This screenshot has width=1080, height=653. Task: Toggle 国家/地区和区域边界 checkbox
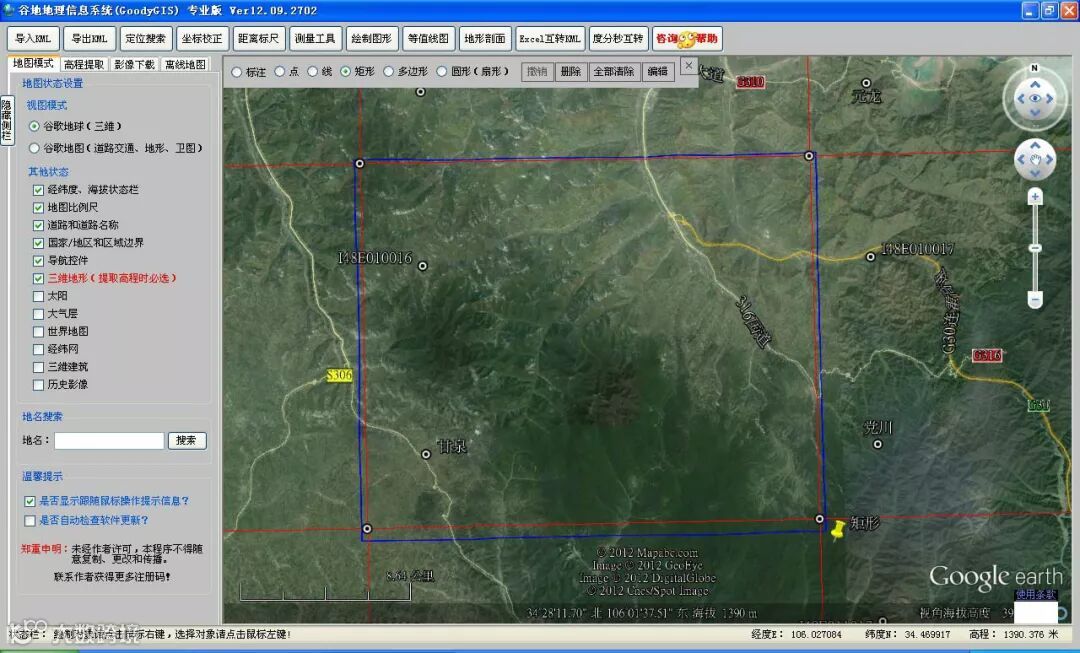pos(39,243)
